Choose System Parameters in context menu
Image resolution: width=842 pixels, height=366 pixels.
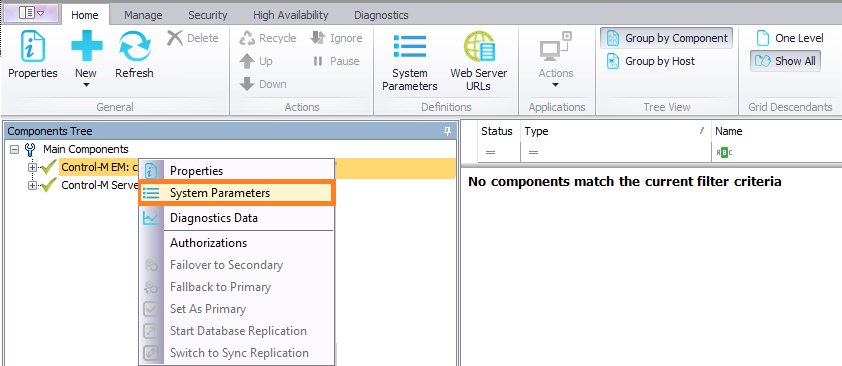236,193
